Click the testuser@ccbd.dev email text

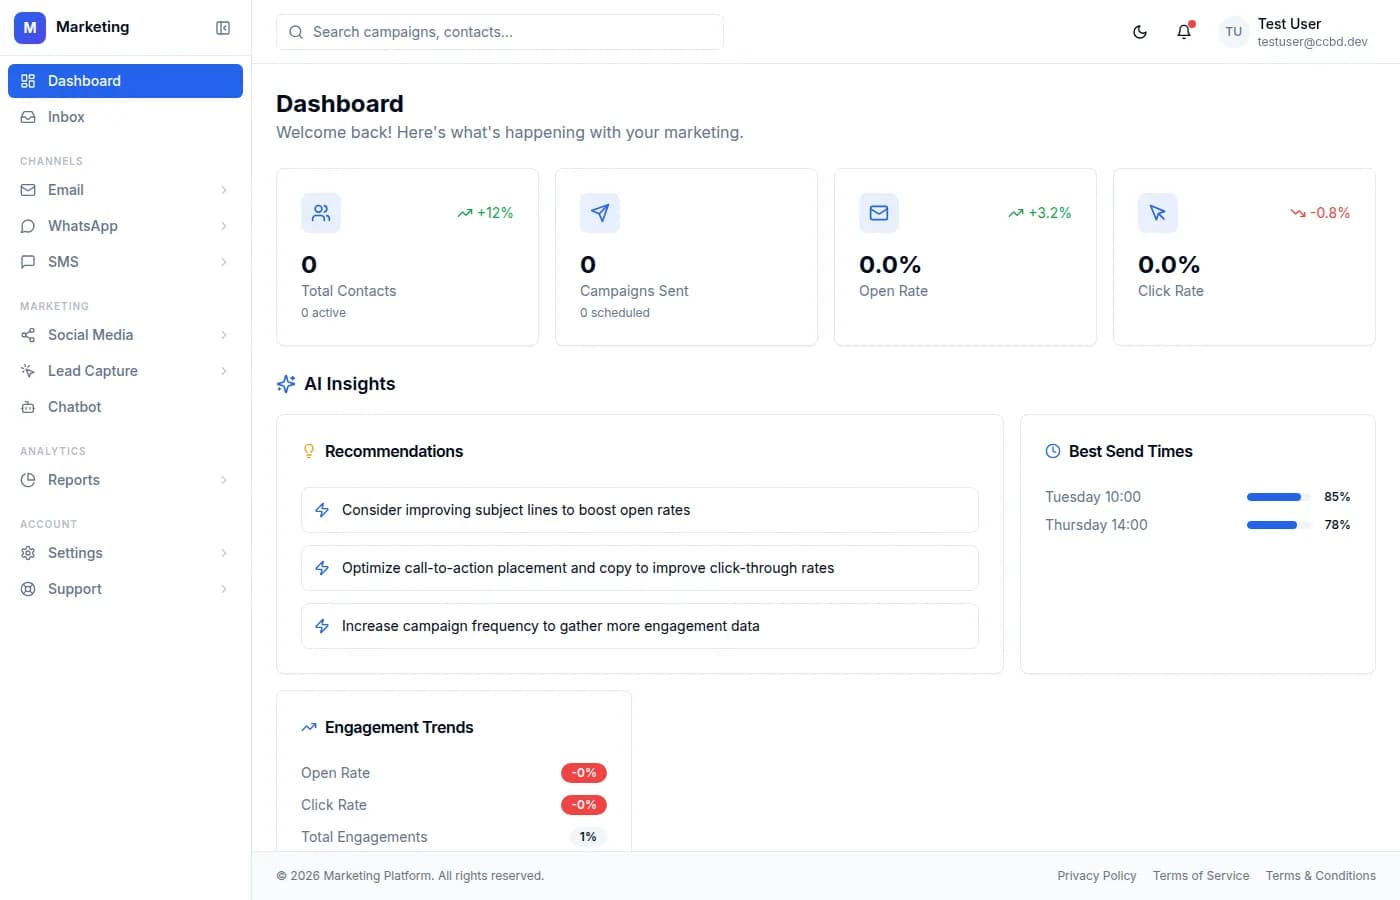point(1312,42)
